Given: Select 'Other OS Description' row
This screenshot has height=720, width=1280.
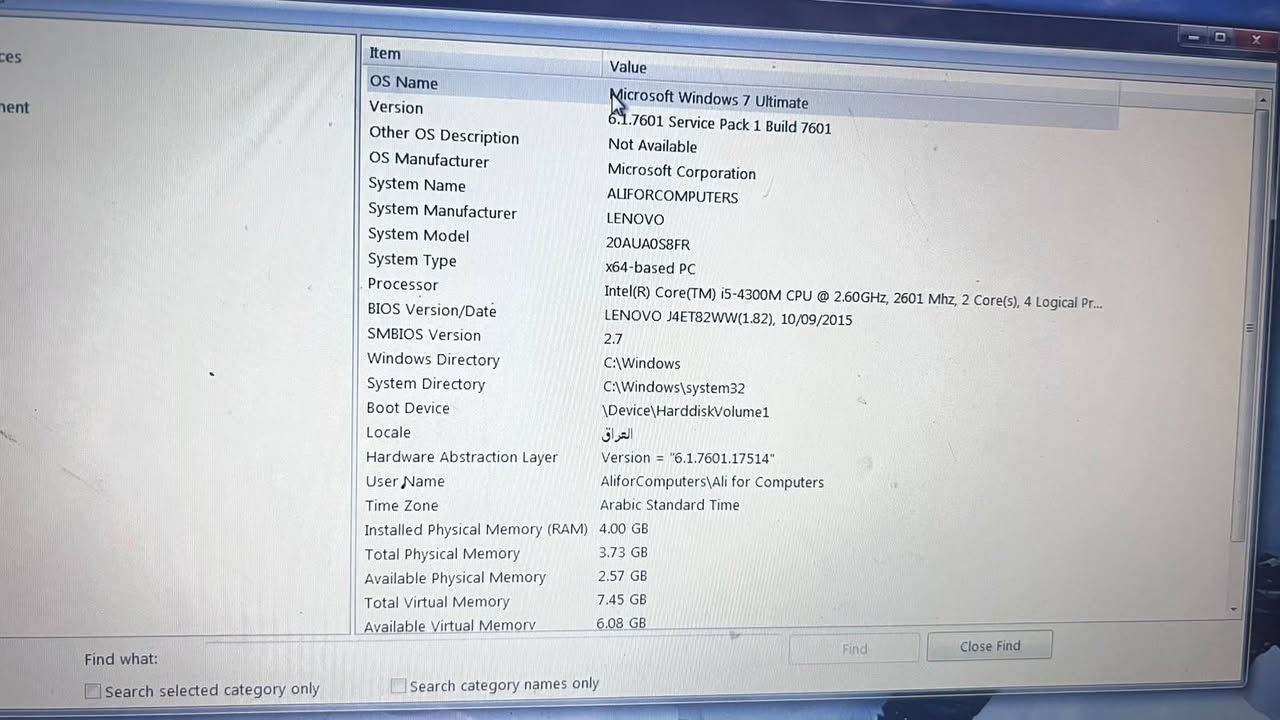Looking at the screenshot, I should tap(444, 135).
